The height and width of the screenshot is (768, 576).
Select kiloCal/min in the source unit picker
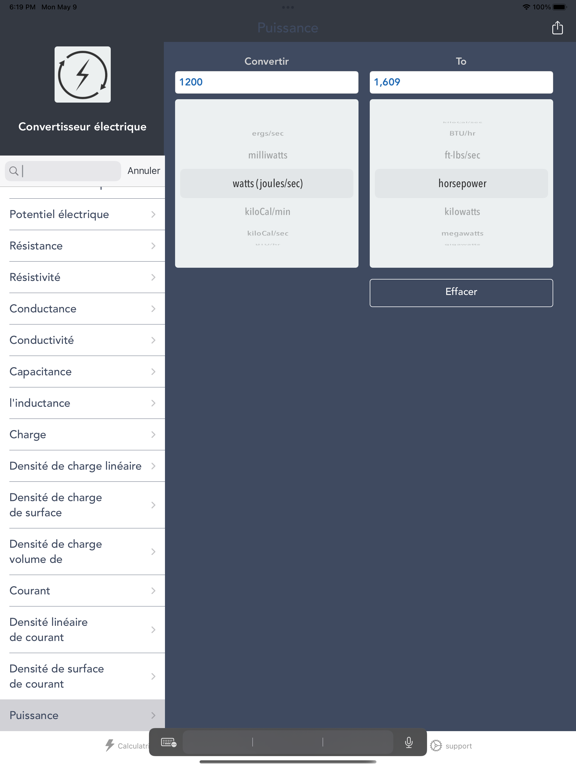(x=267, y=212)
